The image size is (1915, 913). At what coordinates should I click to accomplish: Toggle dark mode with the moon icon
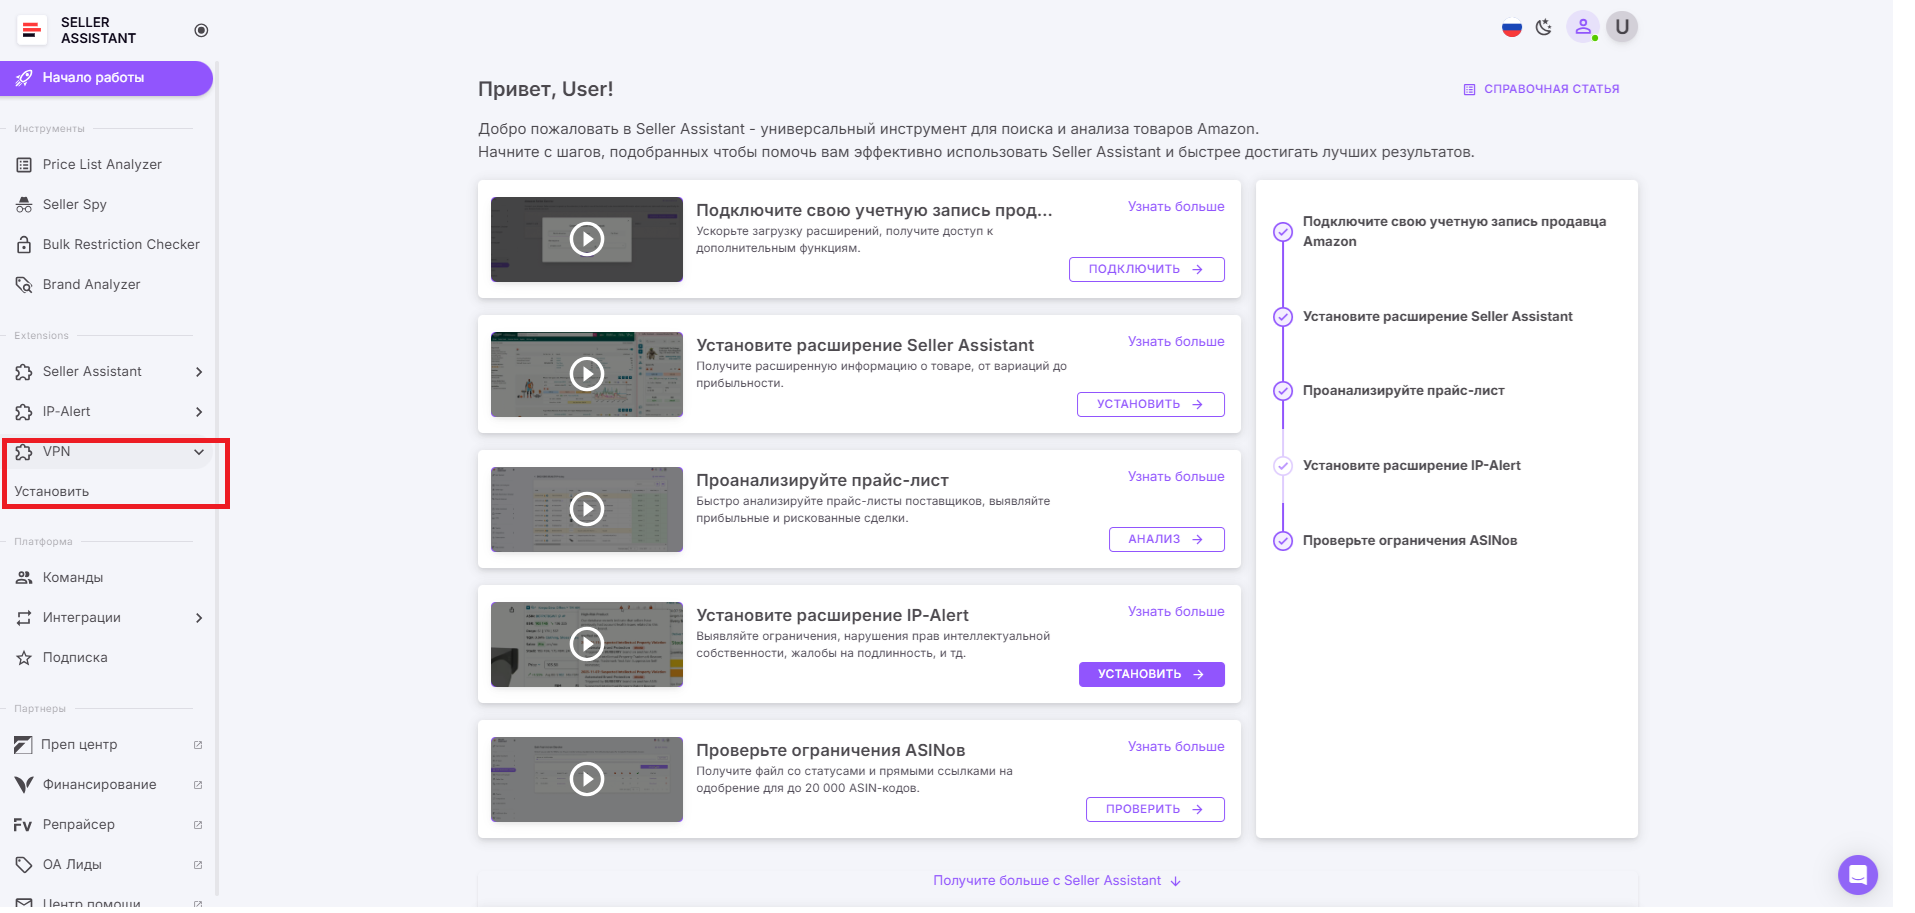pos(1543,27)
